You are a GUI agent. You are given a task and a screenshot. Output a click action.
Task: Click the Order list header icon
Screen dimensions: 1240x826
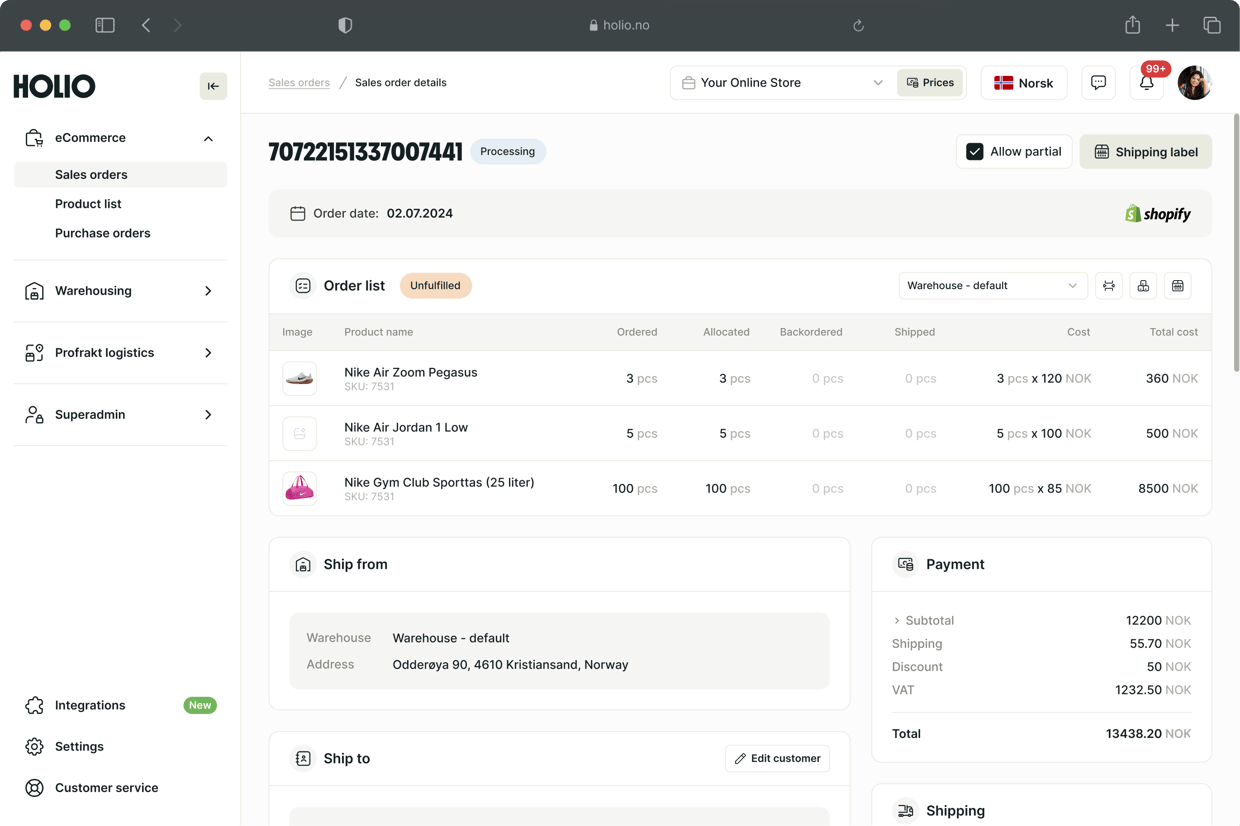point(303,286)
